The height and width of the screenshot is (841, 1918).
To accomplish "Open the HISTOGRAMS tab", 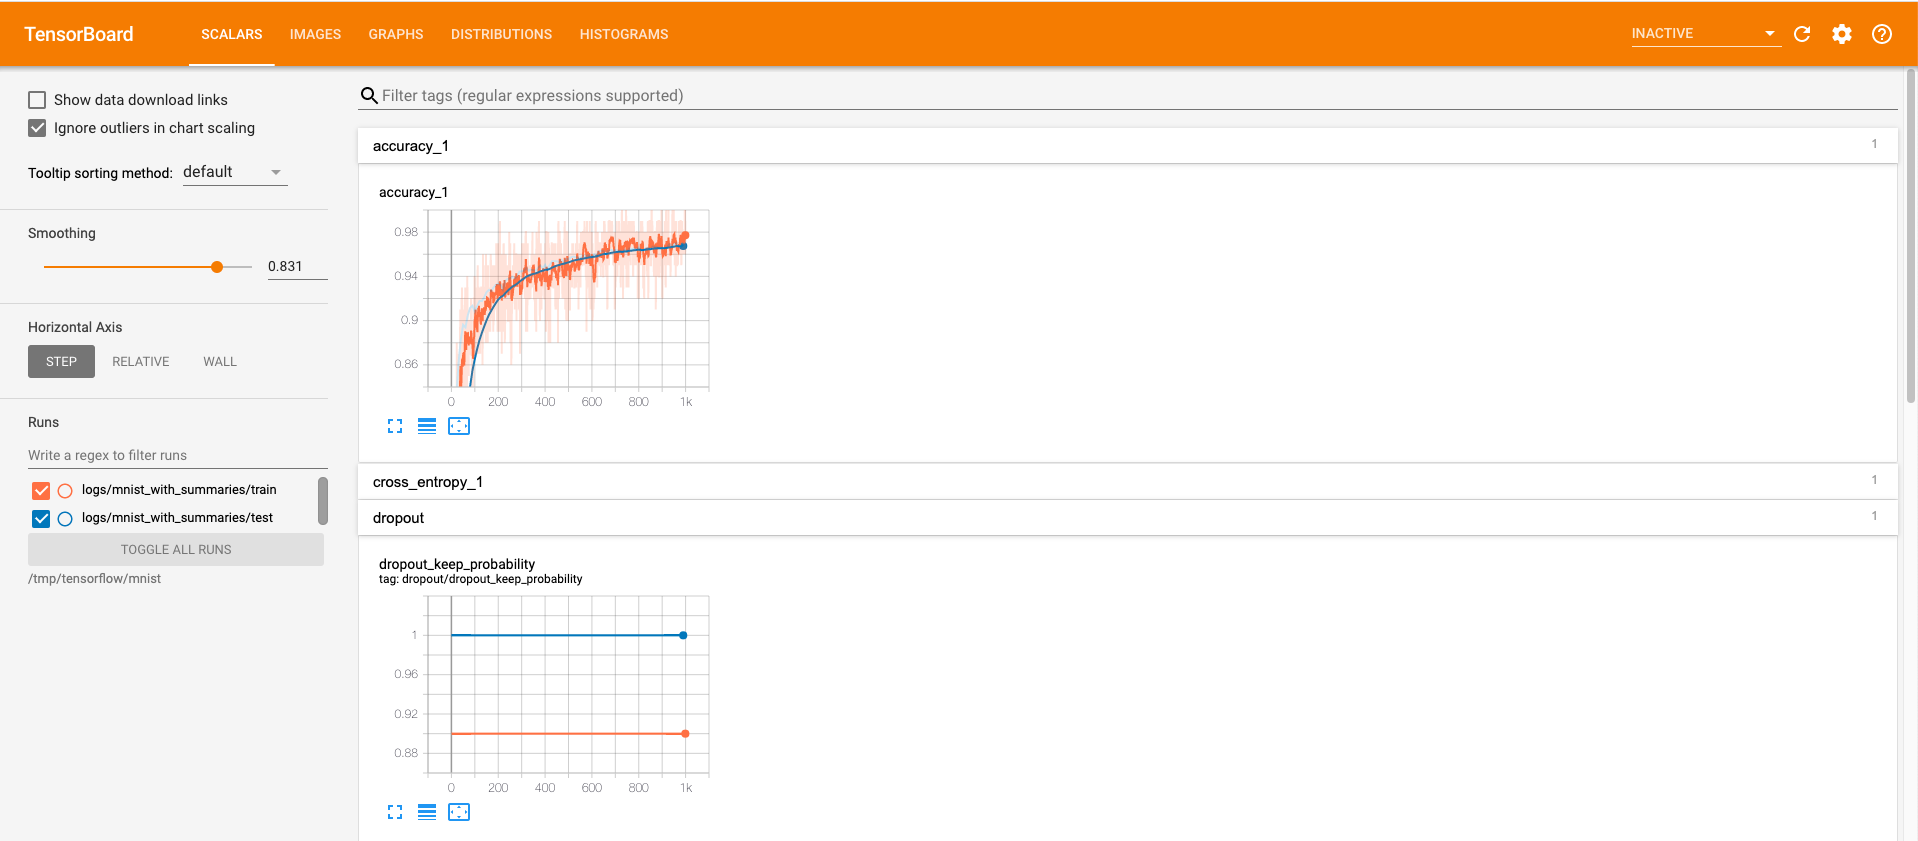I will tap(624, 34).
